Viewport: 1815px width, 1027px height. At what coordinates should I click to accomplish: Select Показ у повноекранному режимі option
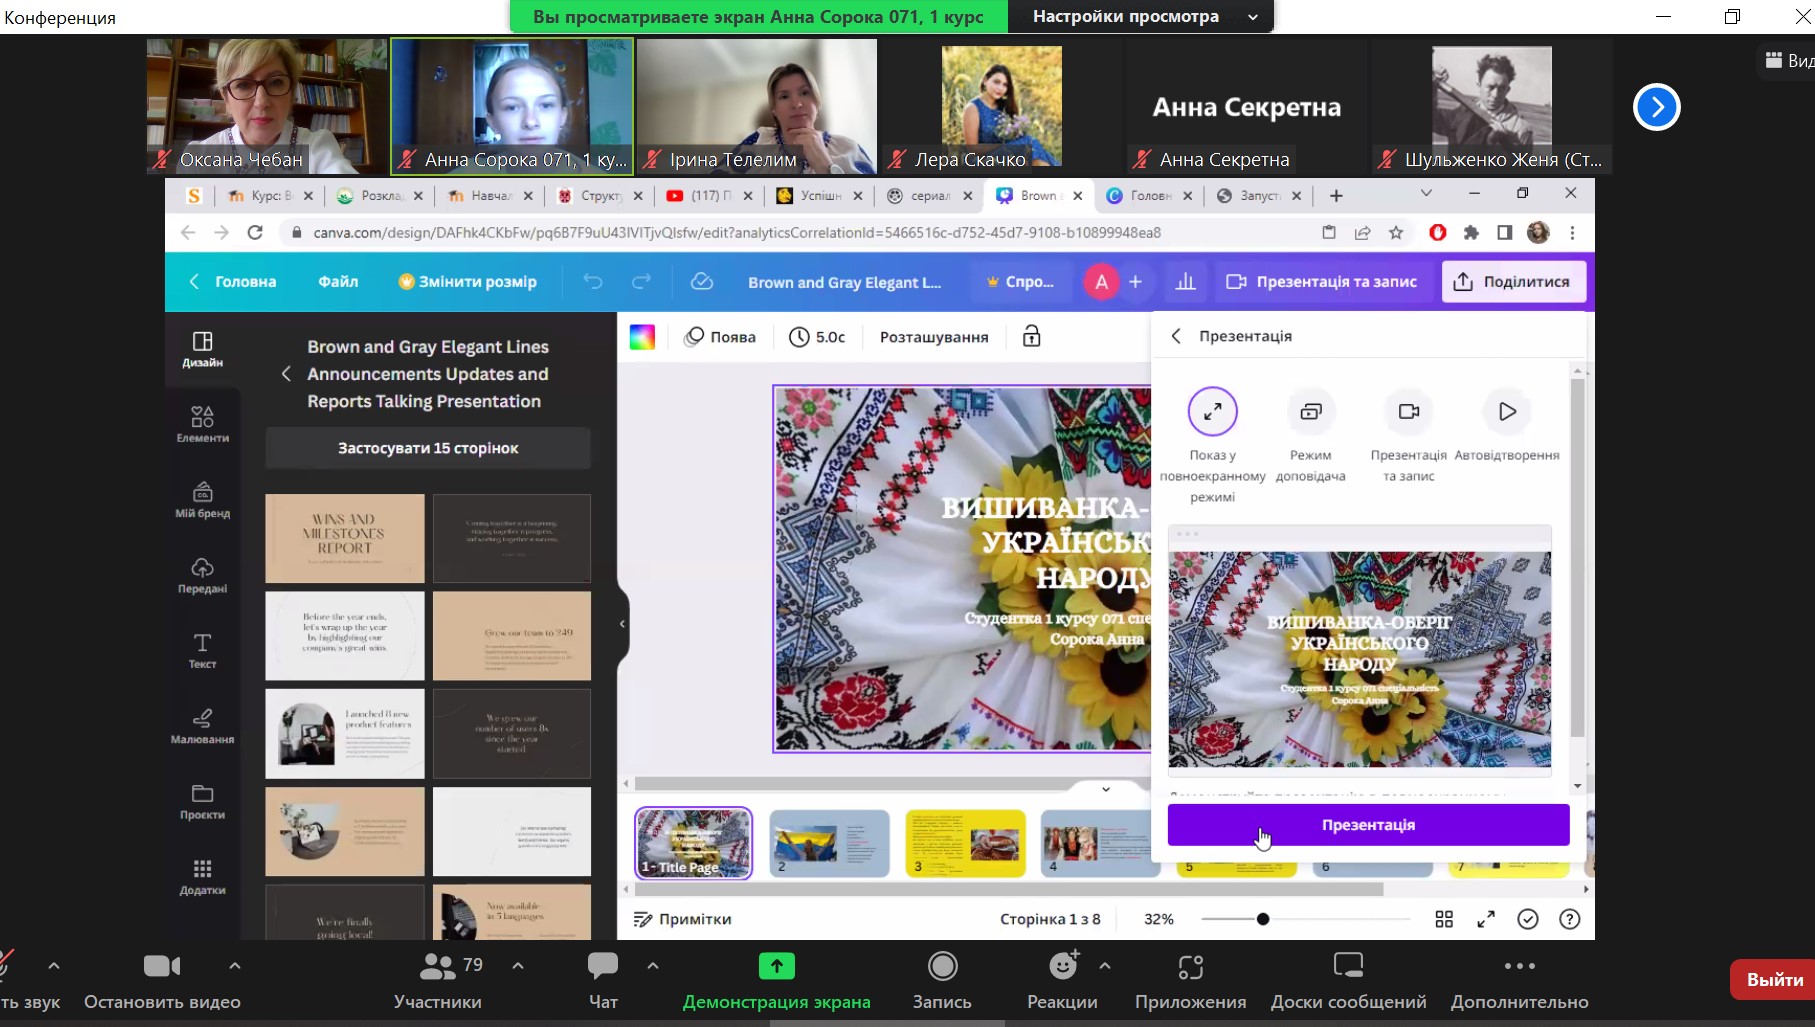[1212, 412]
